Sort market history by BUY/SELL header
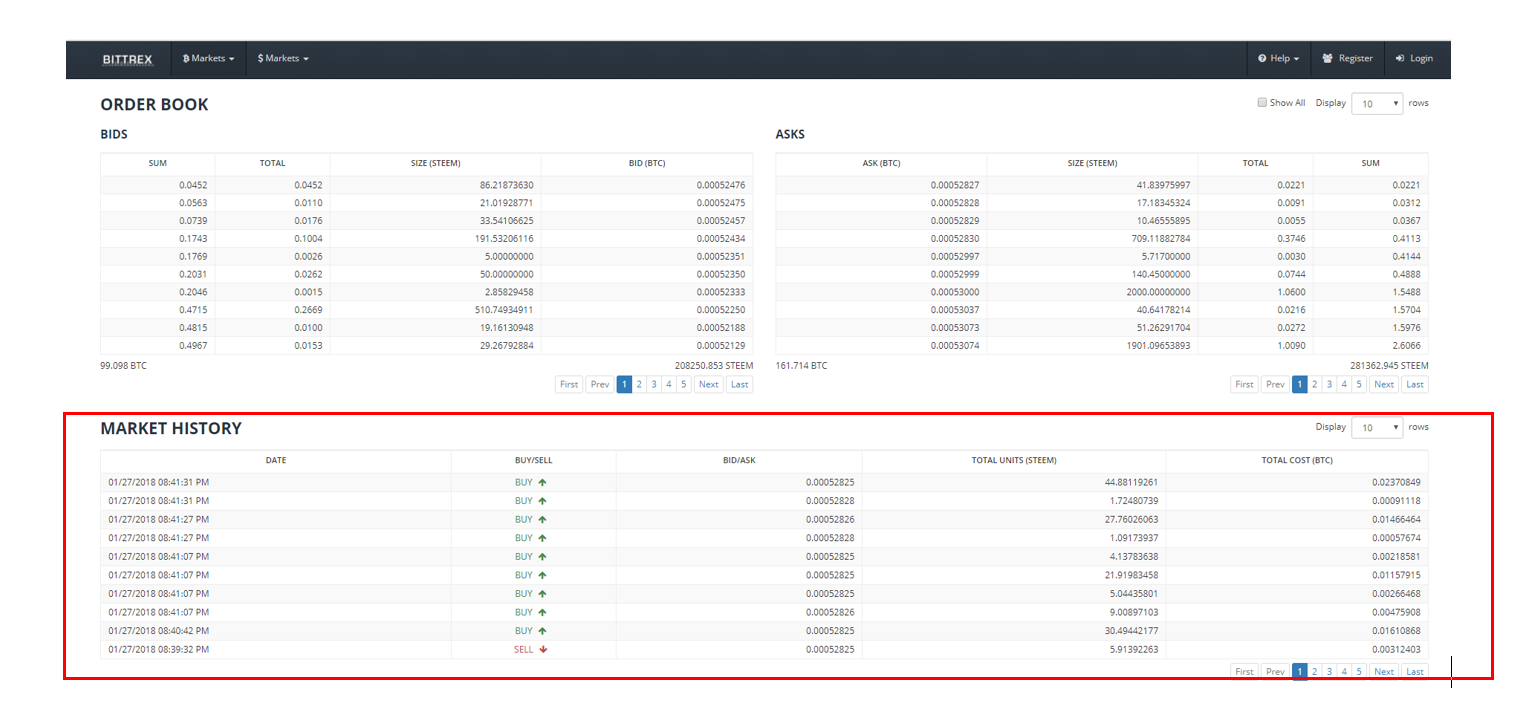Viewport: 1529px width, 706px height. point(534,460)
